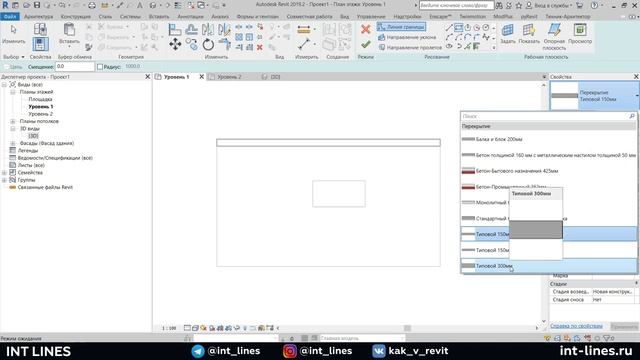Open the Type Properties icon above Свойства
This screenshot has width=640, height=360.
(40, 29)
